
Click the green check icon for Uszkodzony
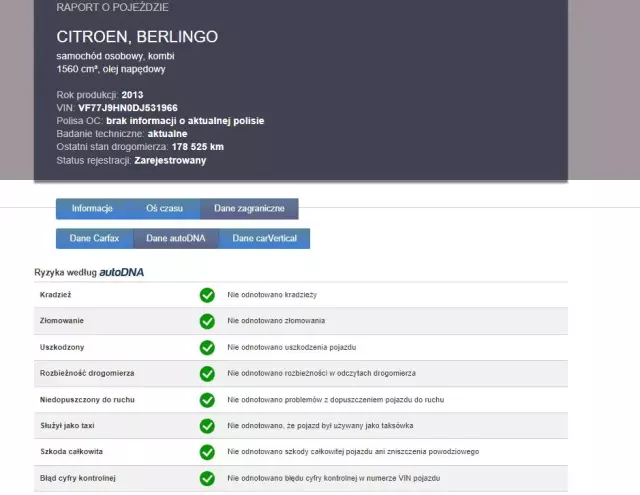point(207,347)
